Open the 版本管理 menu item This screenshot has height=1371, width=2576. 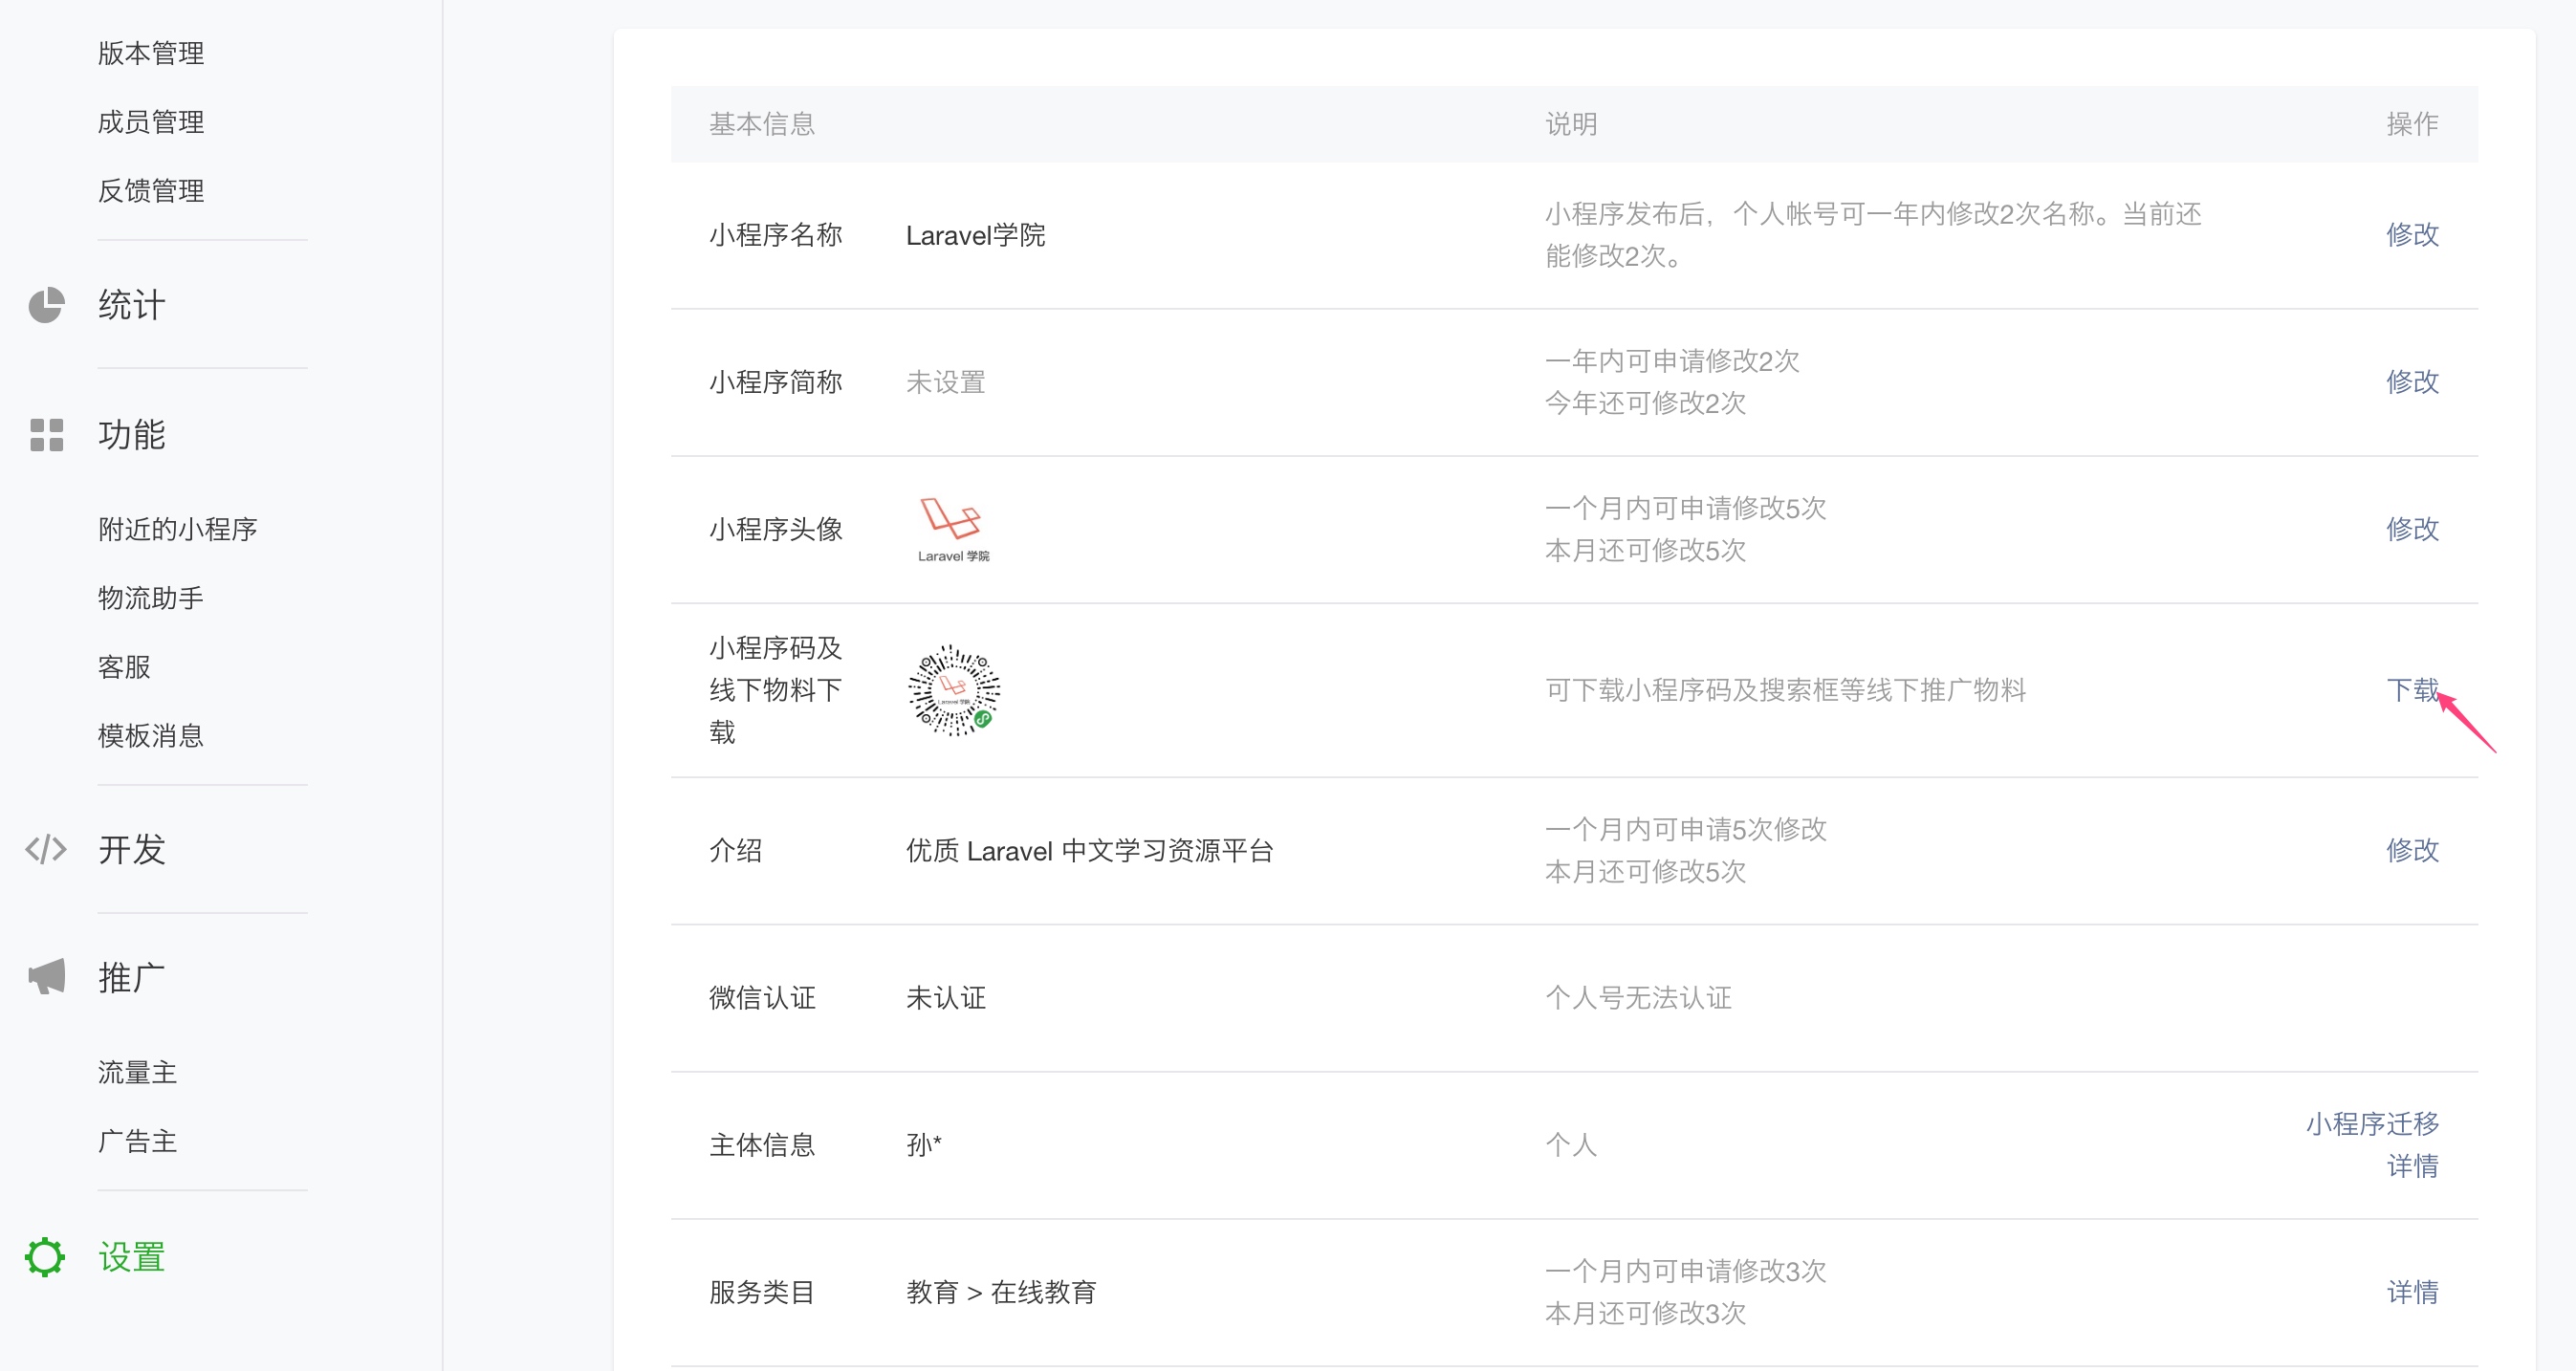(x=151, y=53)
